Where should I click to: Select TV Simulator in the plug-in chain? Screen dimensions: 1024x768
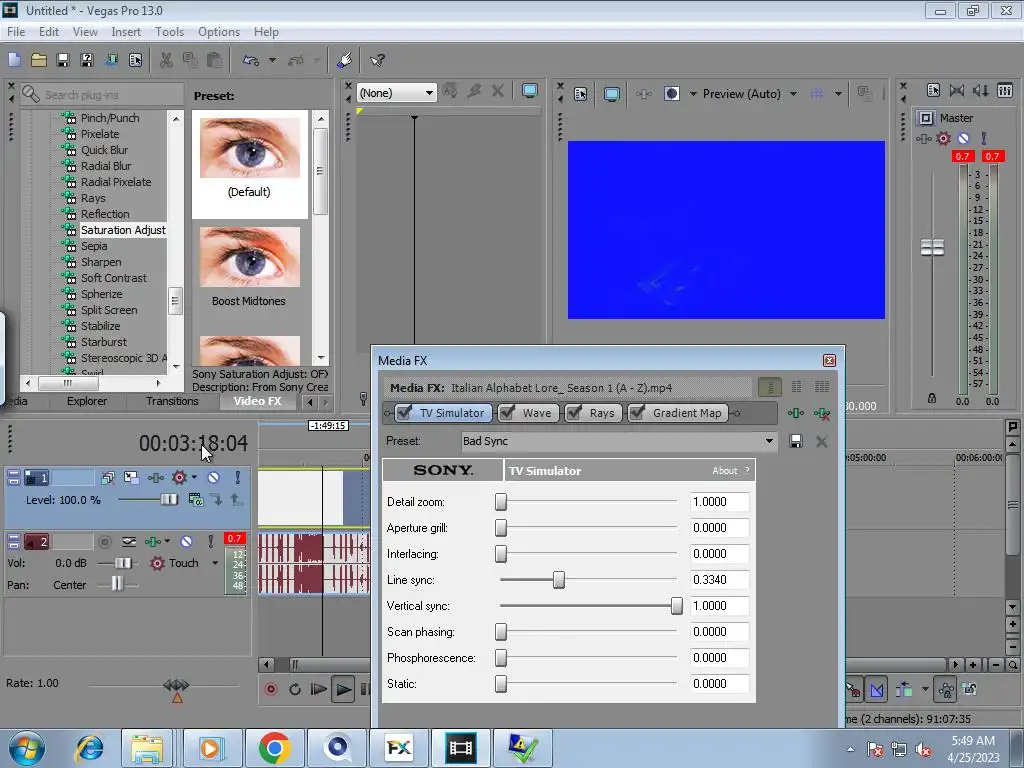point(443,413)
